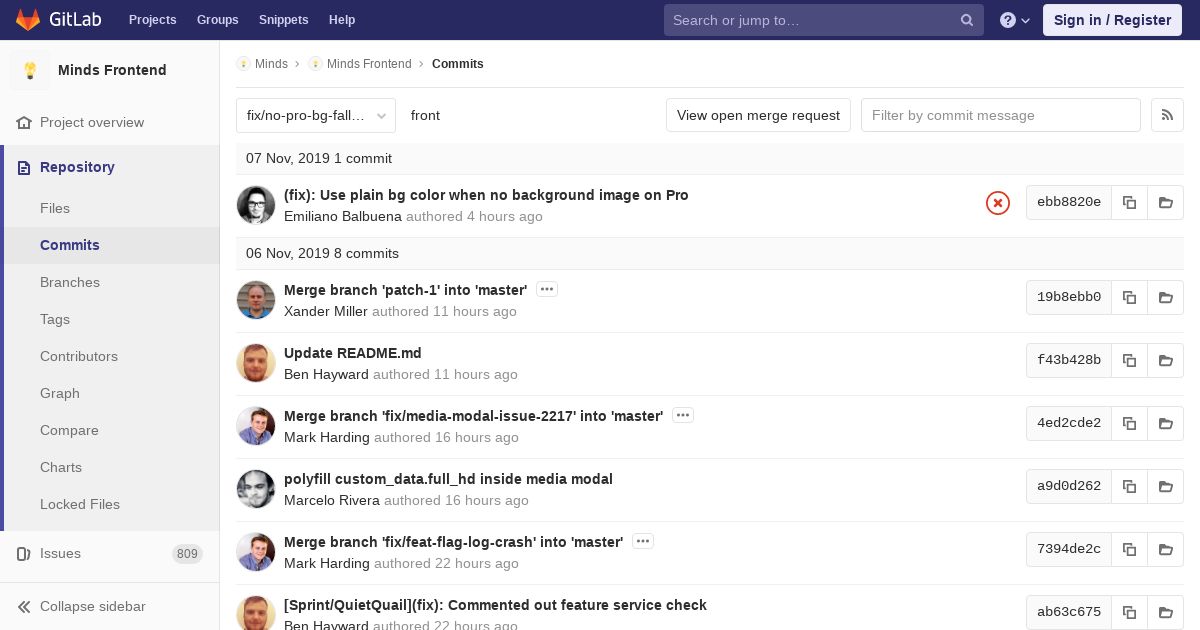This screenshot has height=630, width=1200.
Task: Collapse the sidebar
Action: point(92,606)
